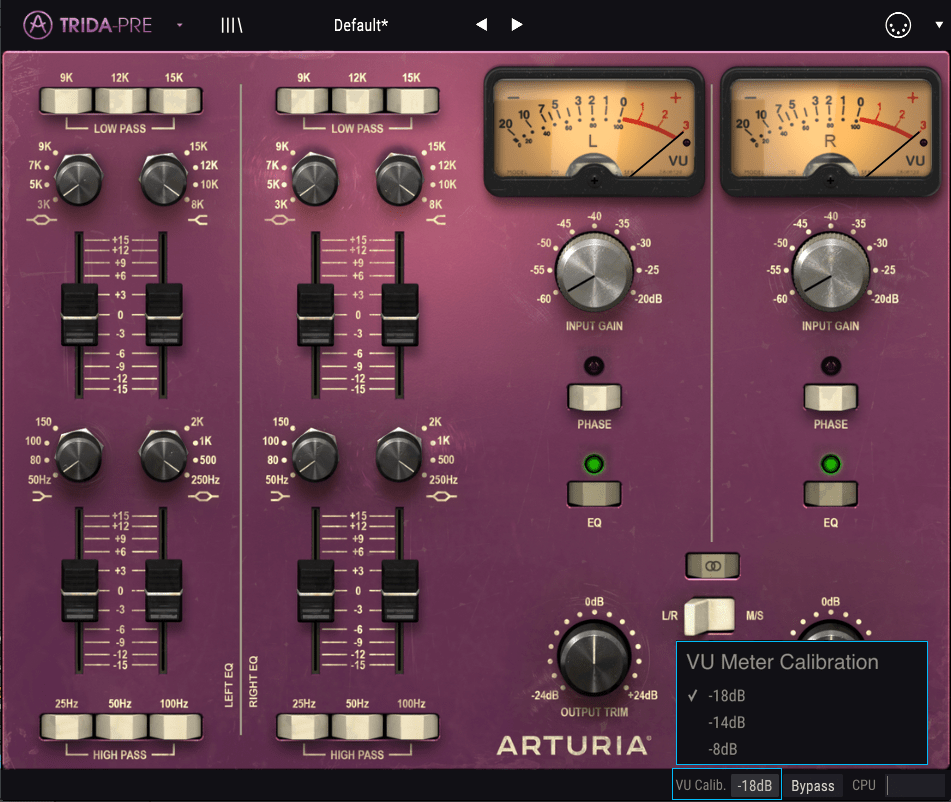Open the preset browser library icon
Screen dimensions: 951x802
tap(232, 25)
